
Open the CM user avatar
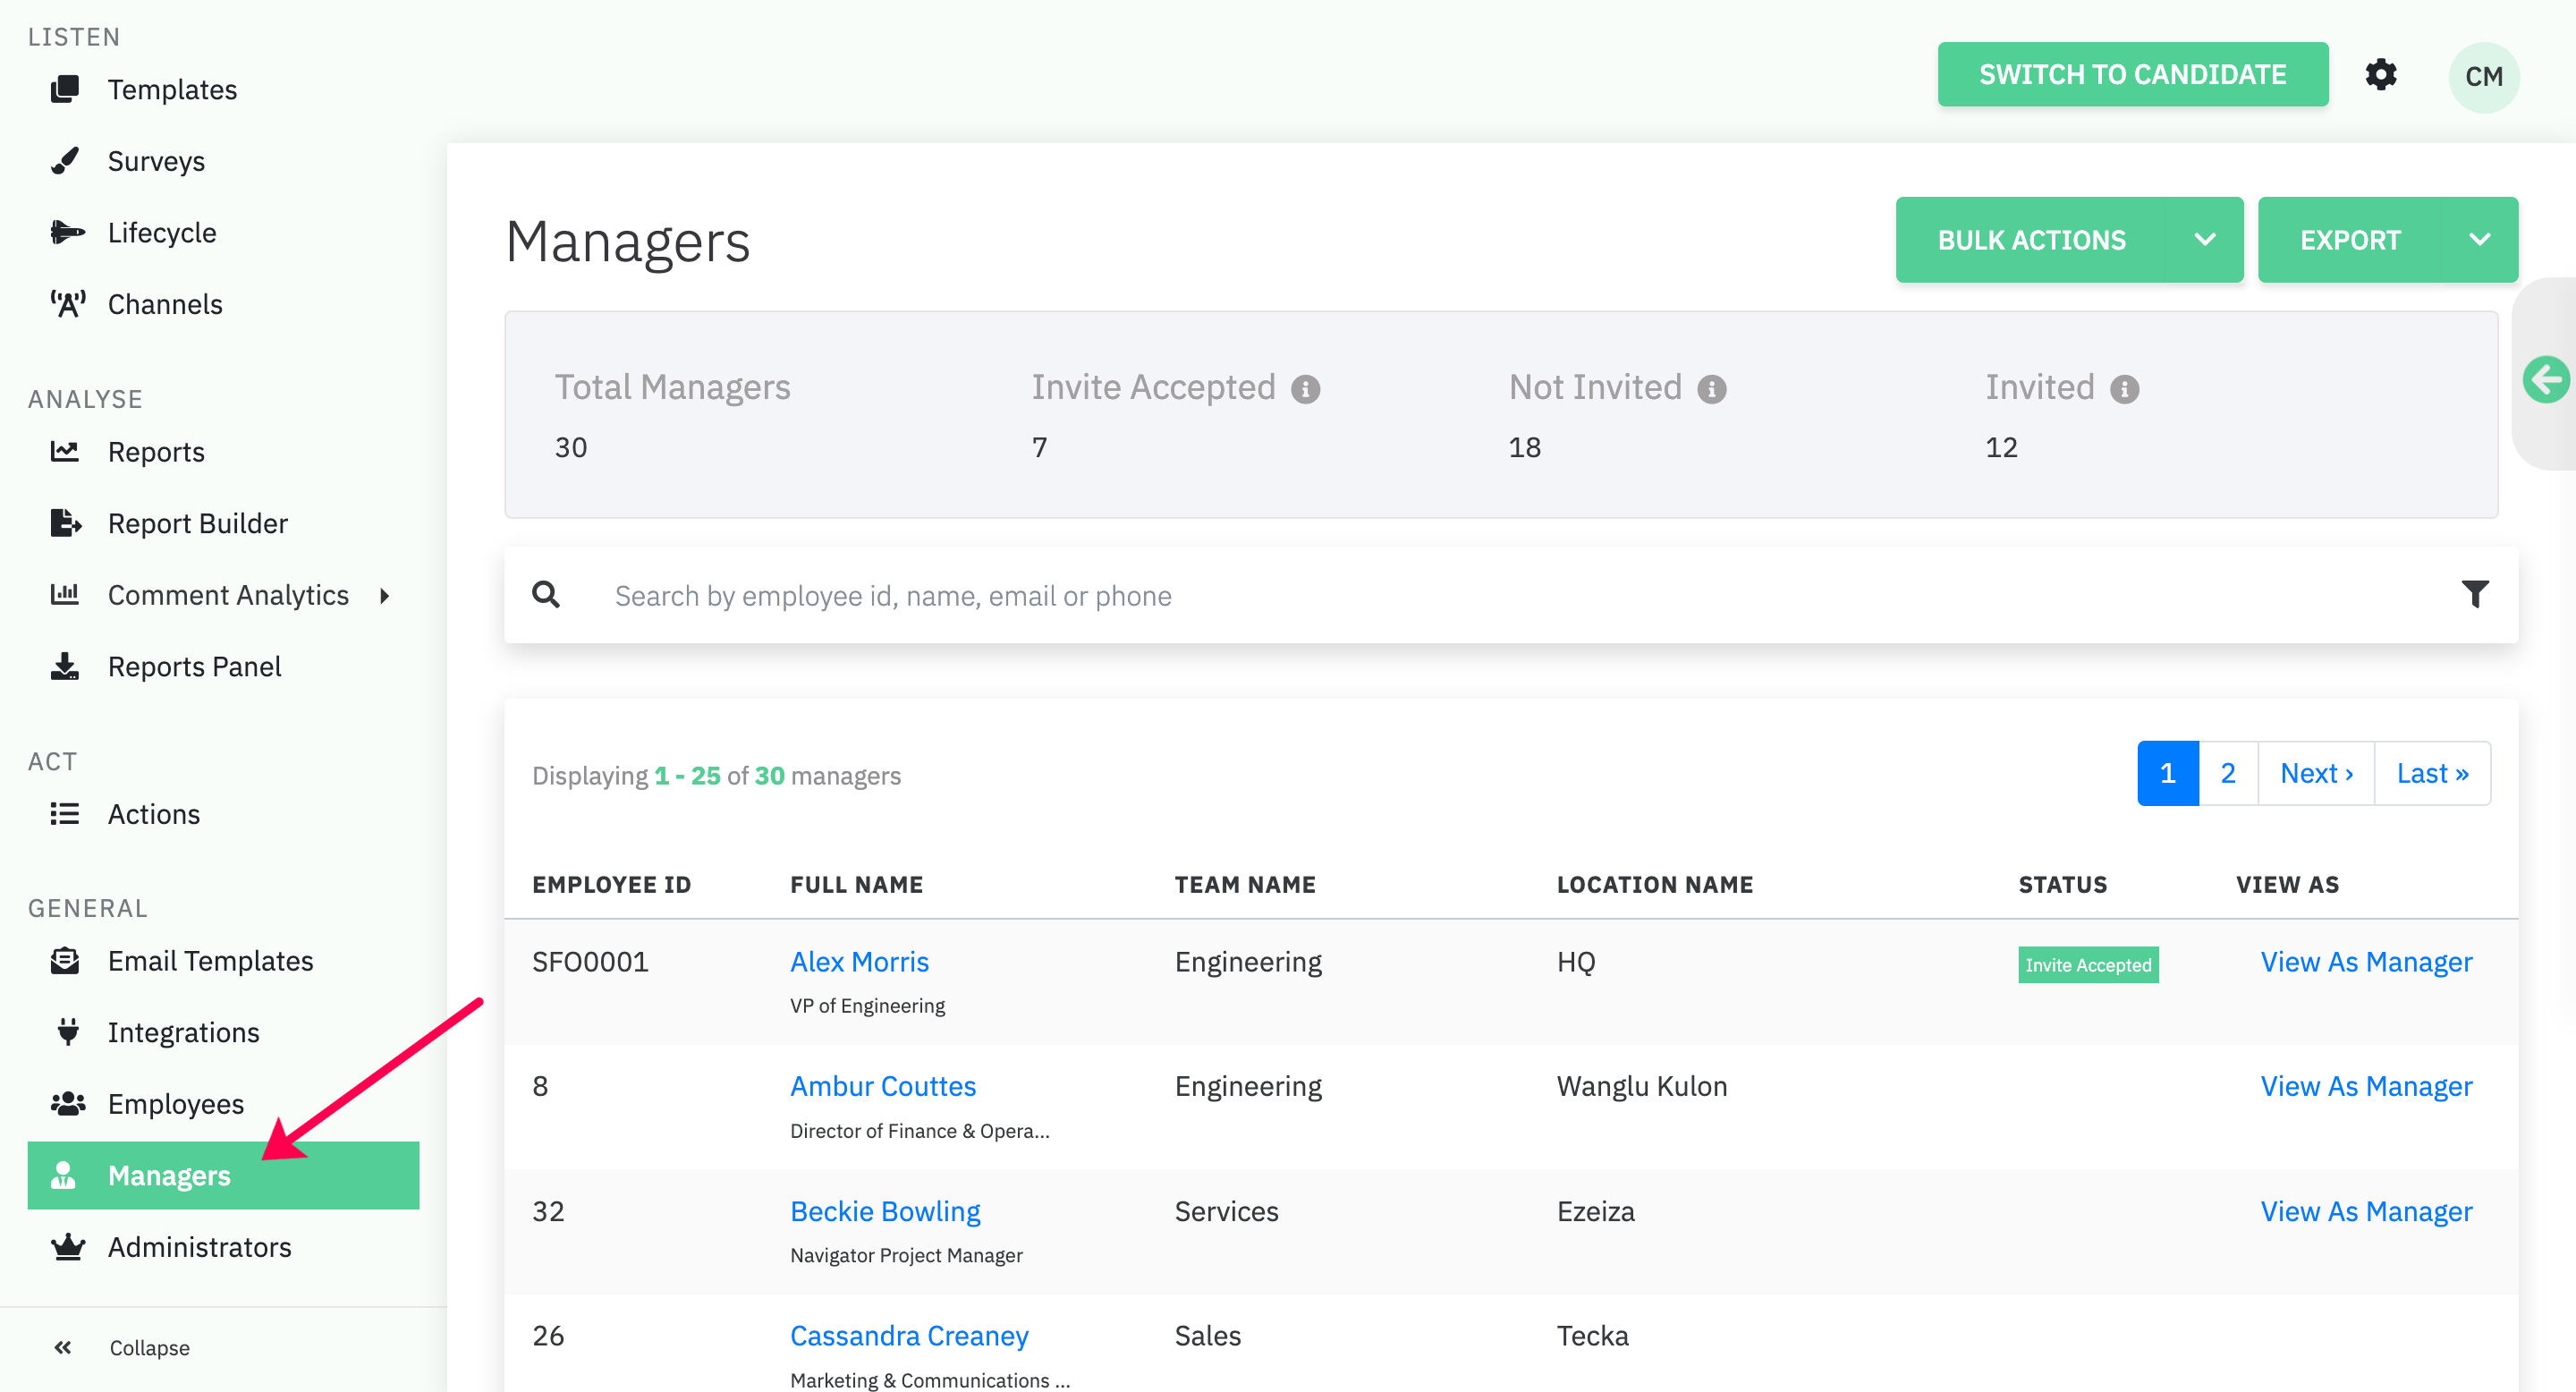(2483, 76)
